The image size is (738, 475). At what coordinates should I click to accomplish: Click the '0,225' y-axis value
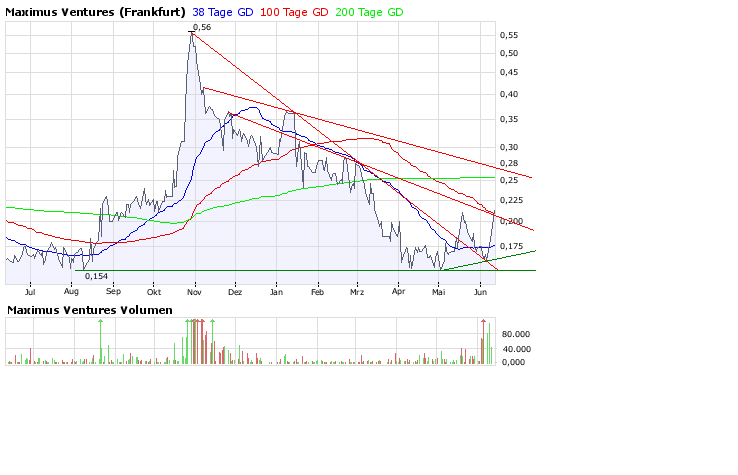[511, 201]
